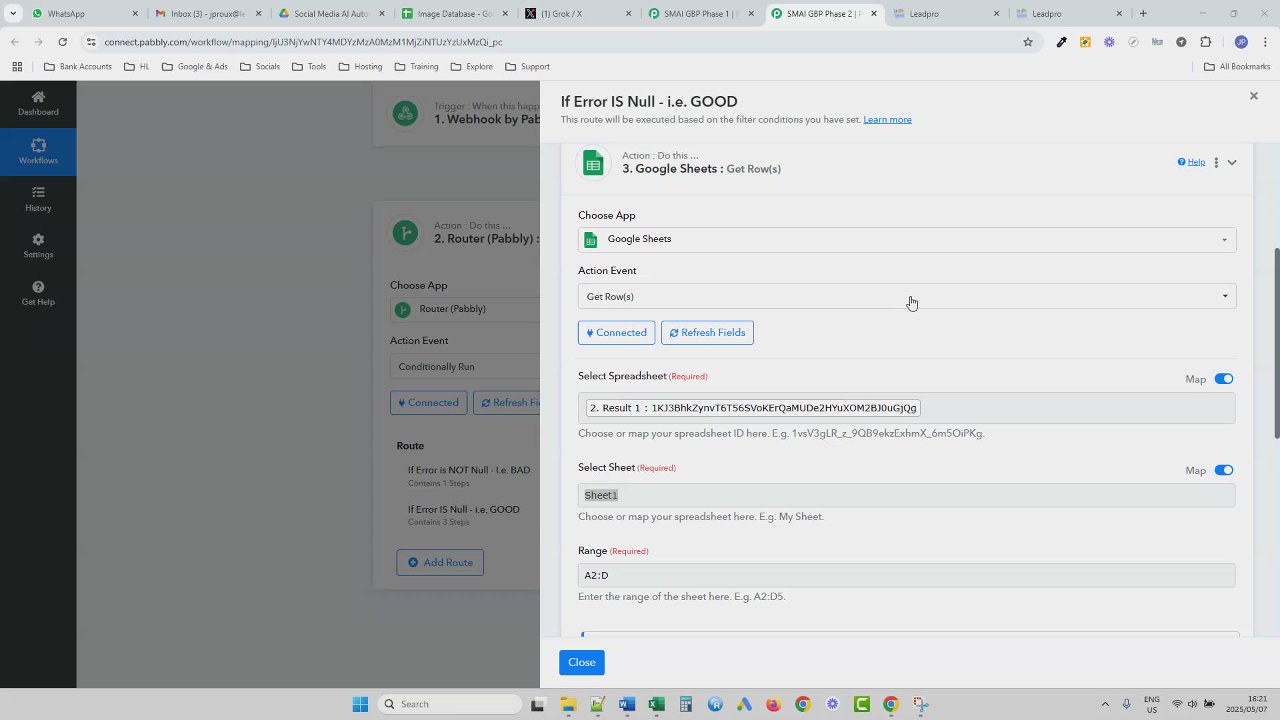Click the Google Sheets action step icon
Screen dimensions: 1280x720
pos(593,163)
